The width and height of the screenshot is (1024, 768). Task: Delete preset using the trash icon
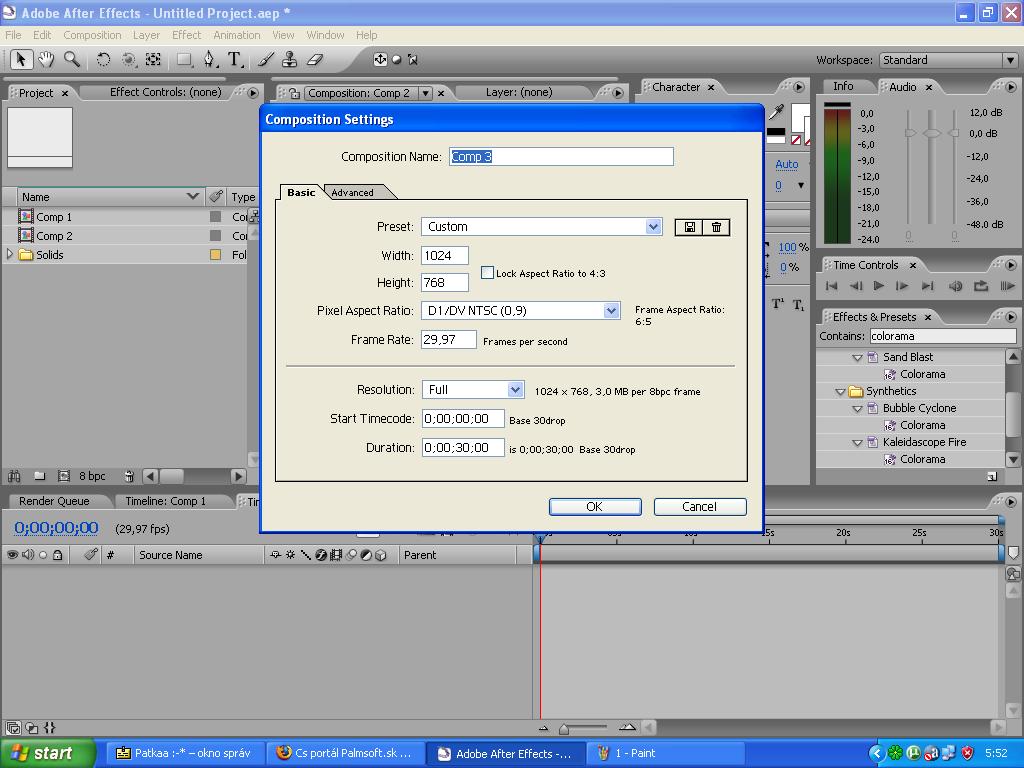tap(716, 227)
